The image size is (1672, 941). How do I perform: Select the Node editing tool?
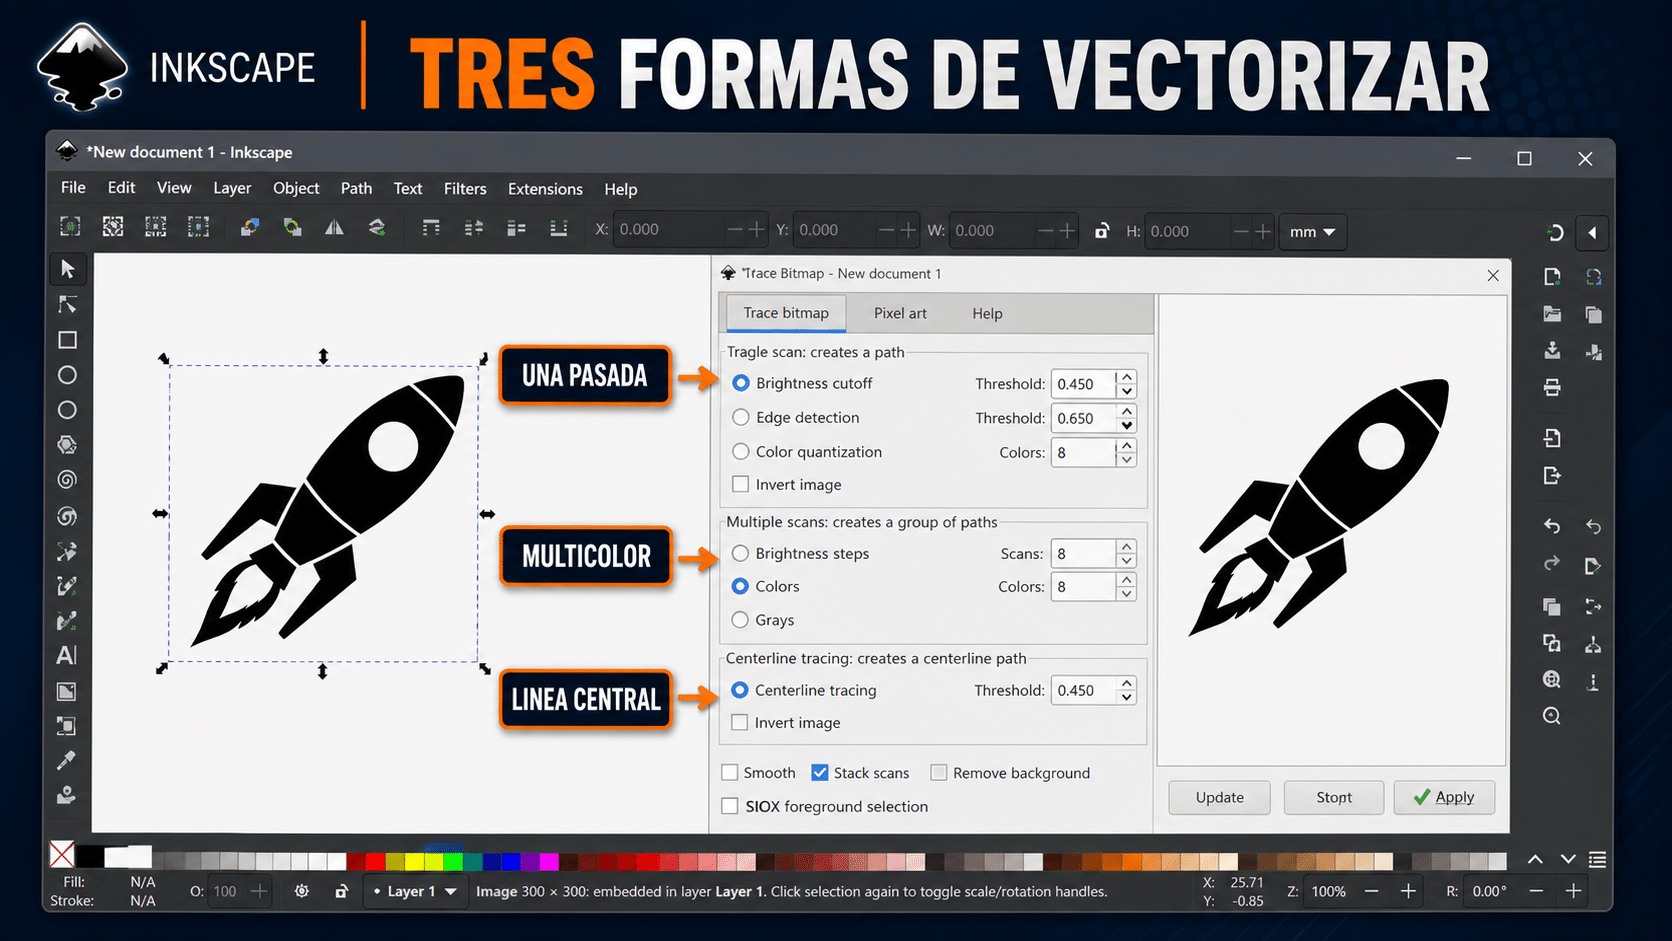pyautogui.click(x=68, y=304)
